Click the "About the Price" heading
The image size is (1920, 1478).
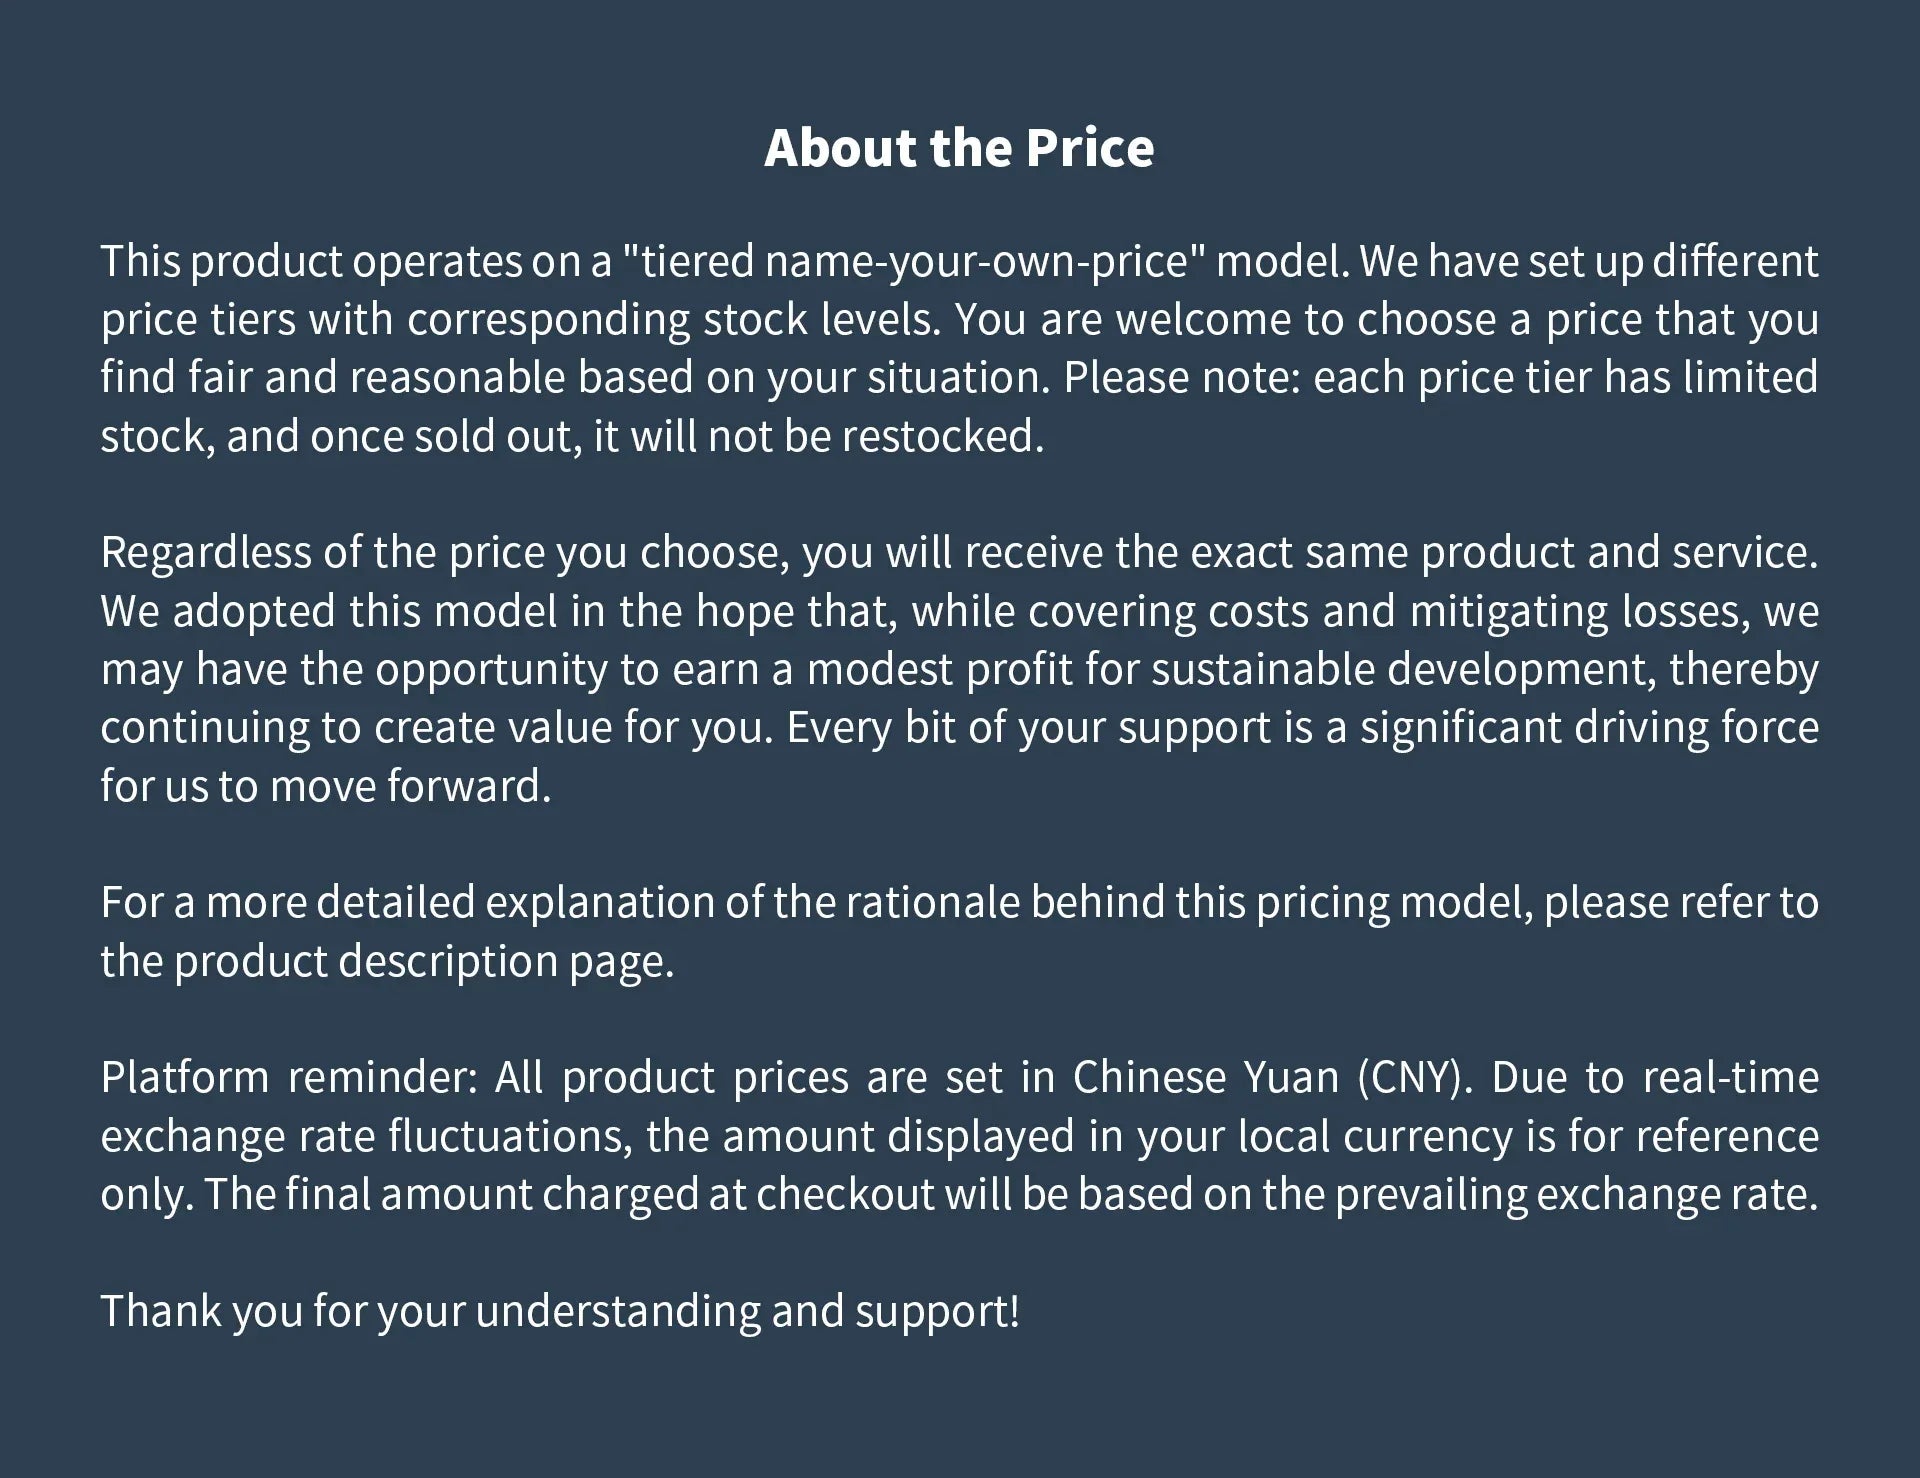(959, 148)
